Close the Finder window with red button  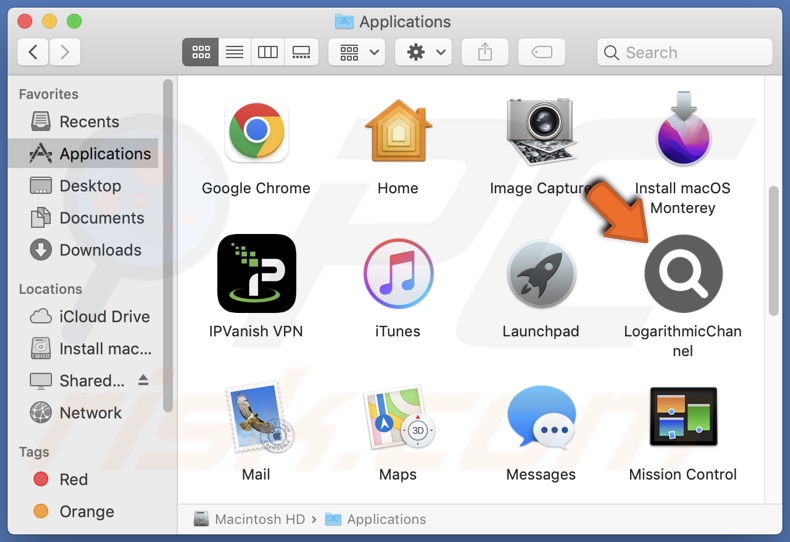coord(25,21)
